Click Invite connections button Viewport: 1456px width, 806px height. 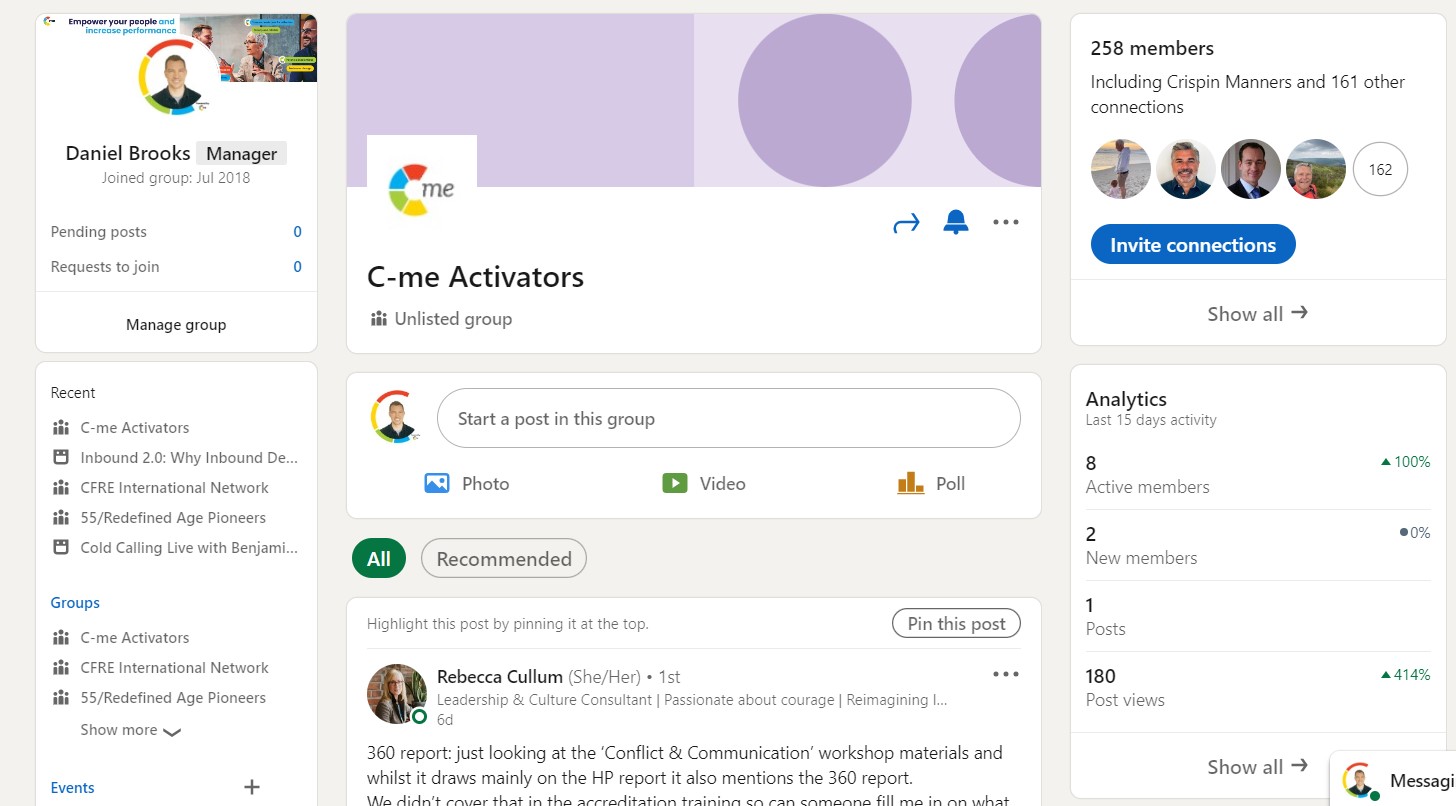[x=1193, y=245]
